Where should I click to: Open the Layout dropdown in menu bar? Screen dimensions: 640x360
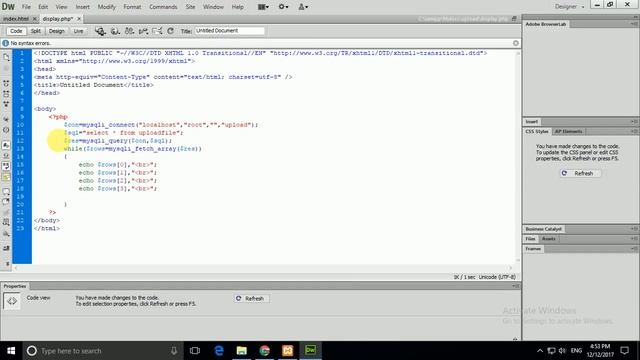[263, 7]
